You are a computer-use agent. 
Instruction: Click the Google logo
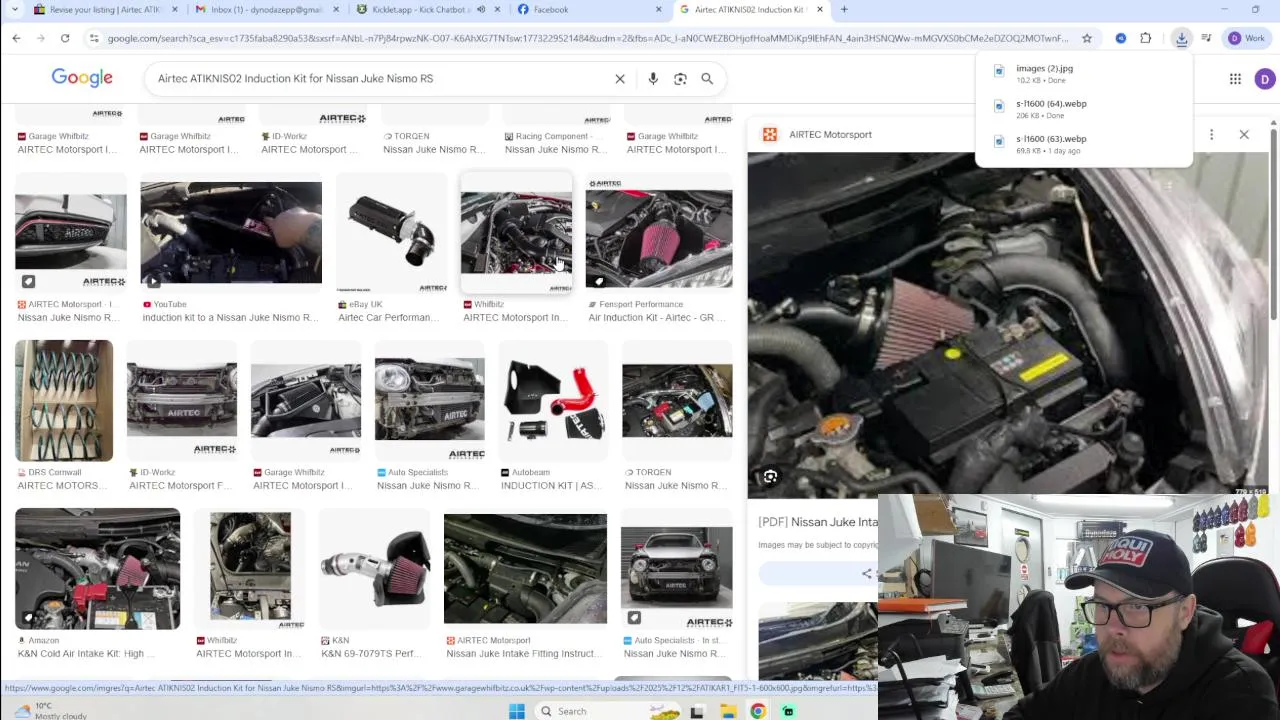(82, 78)
